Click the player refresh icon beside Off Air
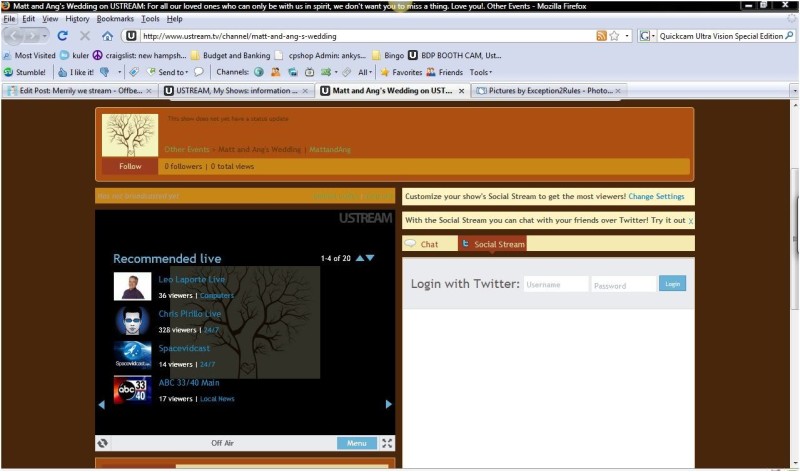Viewport: 800px width, 472px height. pyautogui.click(x=103, y=443)
